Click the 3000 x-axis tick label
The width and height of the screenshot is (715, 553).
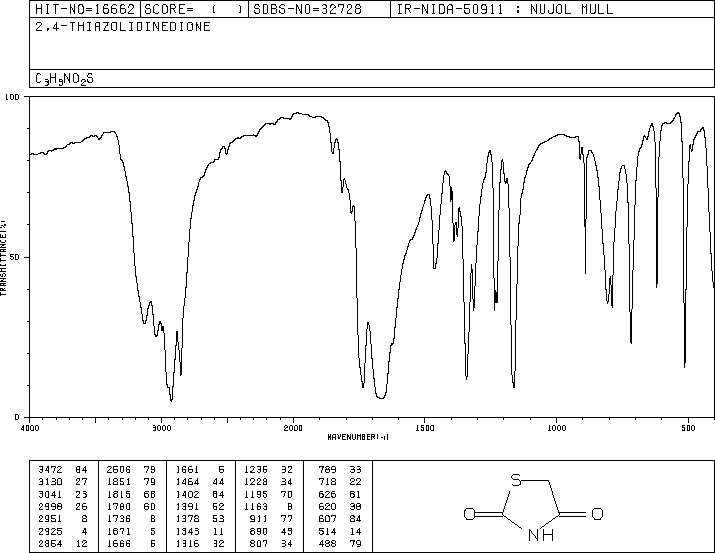coord(161,428)
